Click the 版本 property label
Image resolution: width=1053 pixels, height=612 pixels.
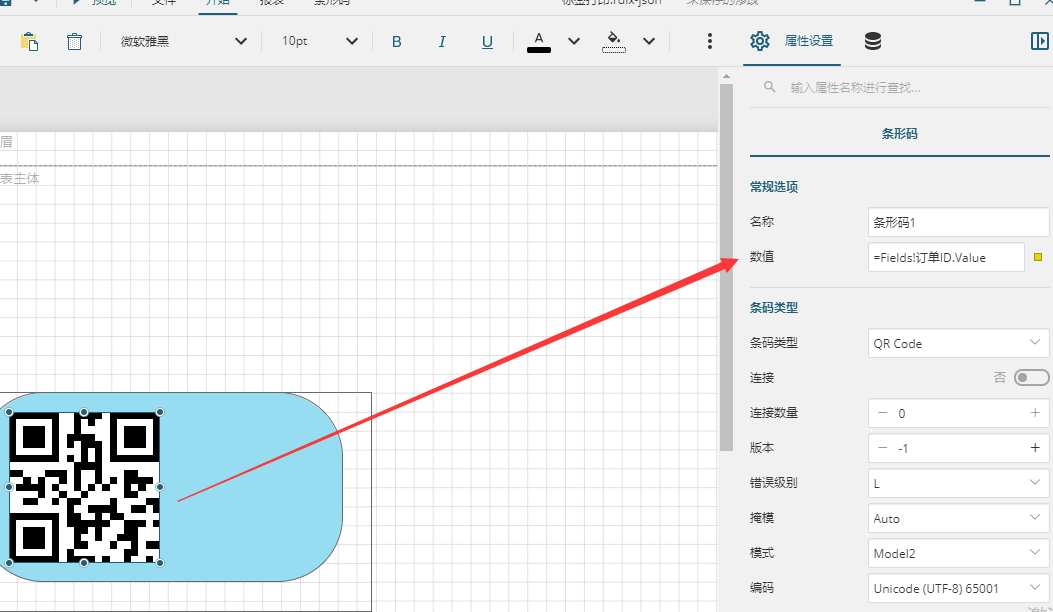pyautogui.click(x=762, y=447)
